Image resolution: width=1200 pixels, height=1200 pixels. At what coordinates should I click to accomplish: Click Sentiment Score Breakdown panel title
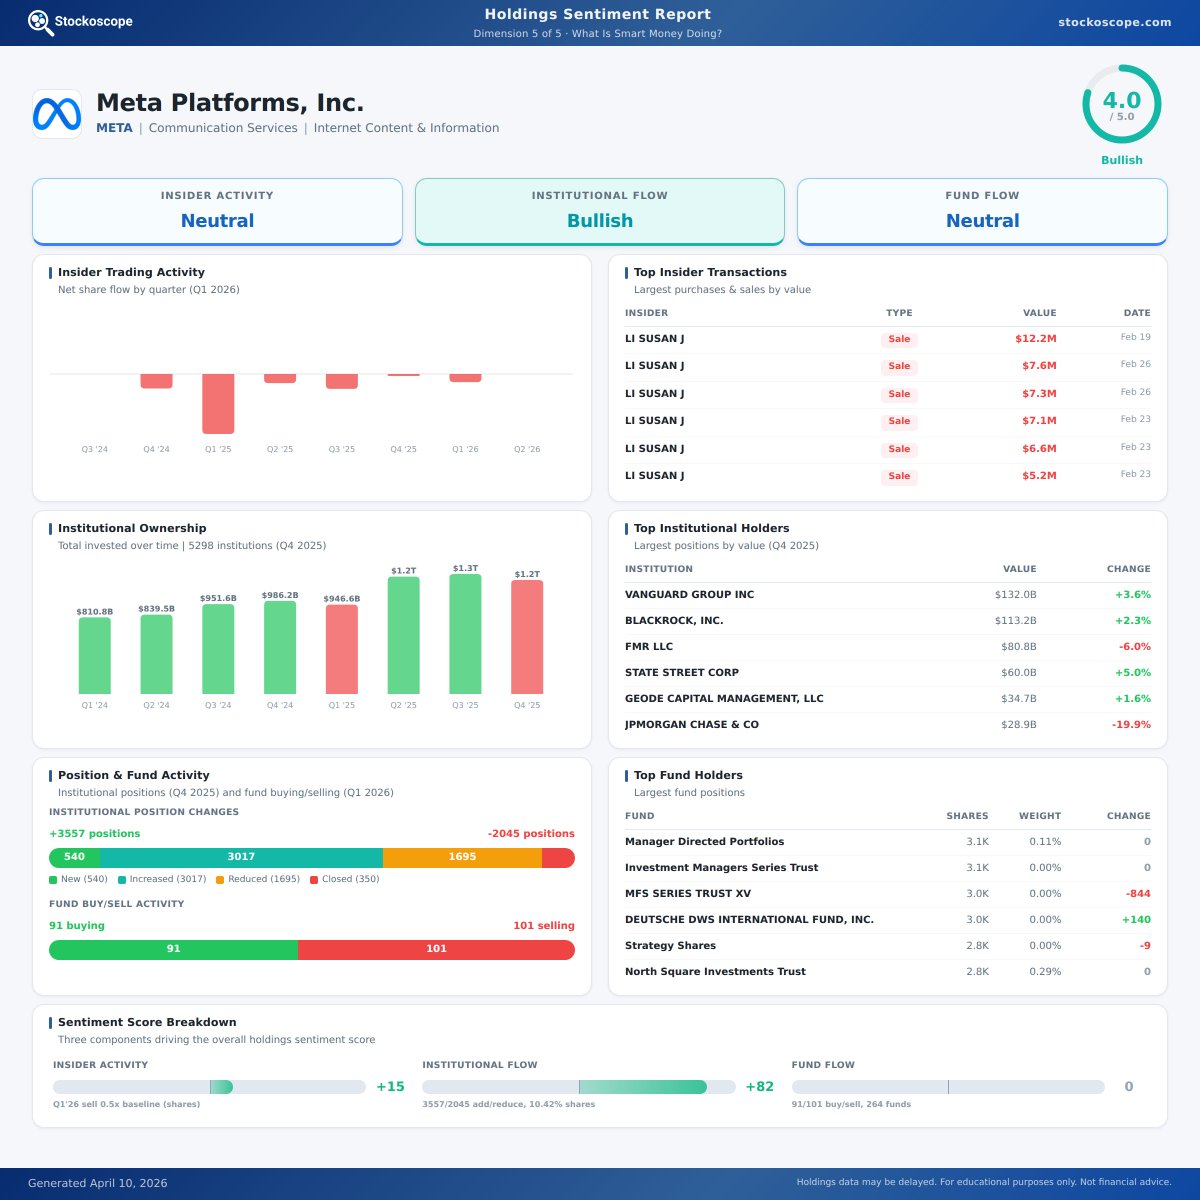(x=147, y=1022)
